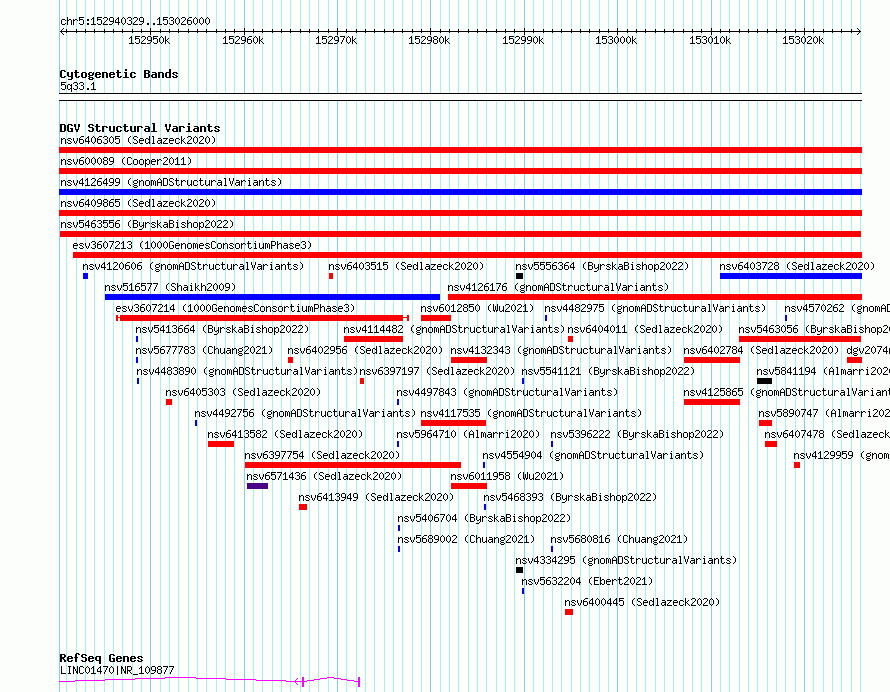Open nsv5468393 (ByrskaBishop2022) label
Image resolution: width=890 pixels, height=692 pixels.
tap(570, 497)
